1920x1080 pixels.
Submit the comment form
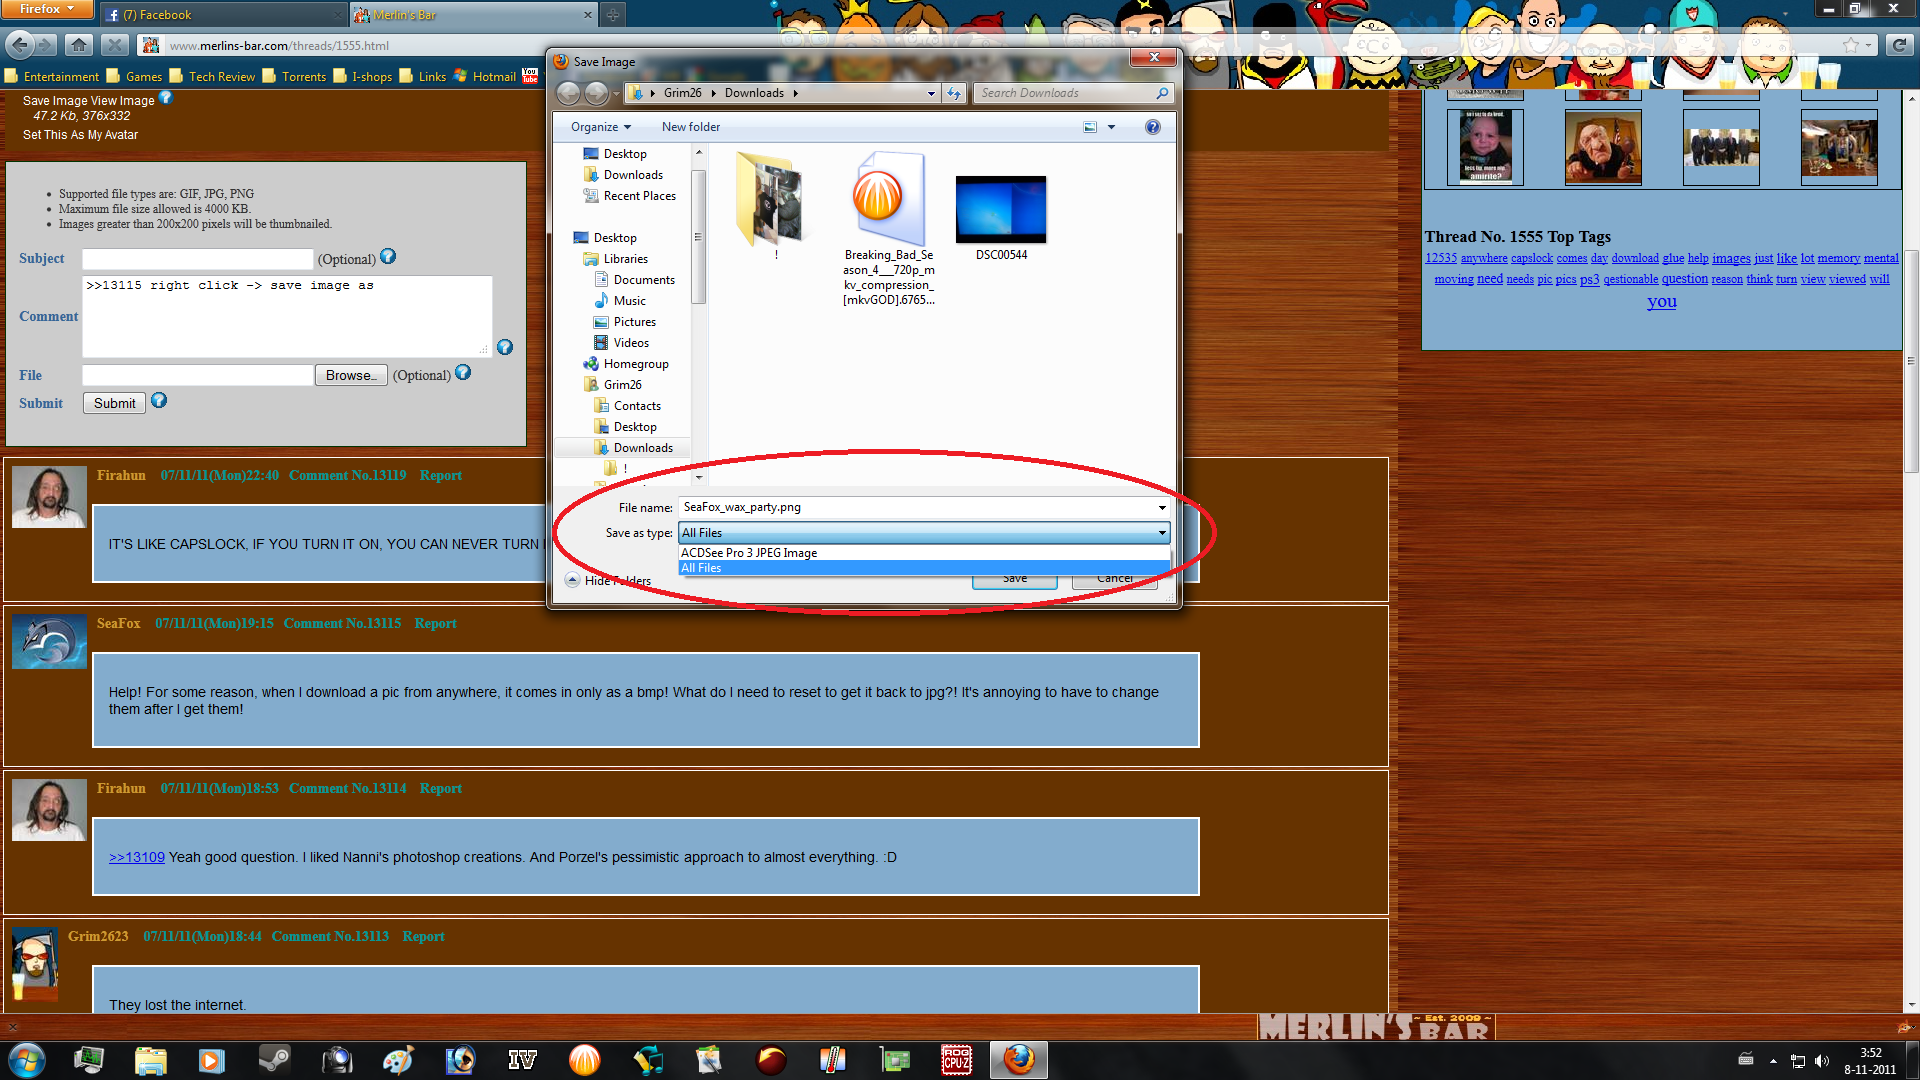[x=114, y=403]
